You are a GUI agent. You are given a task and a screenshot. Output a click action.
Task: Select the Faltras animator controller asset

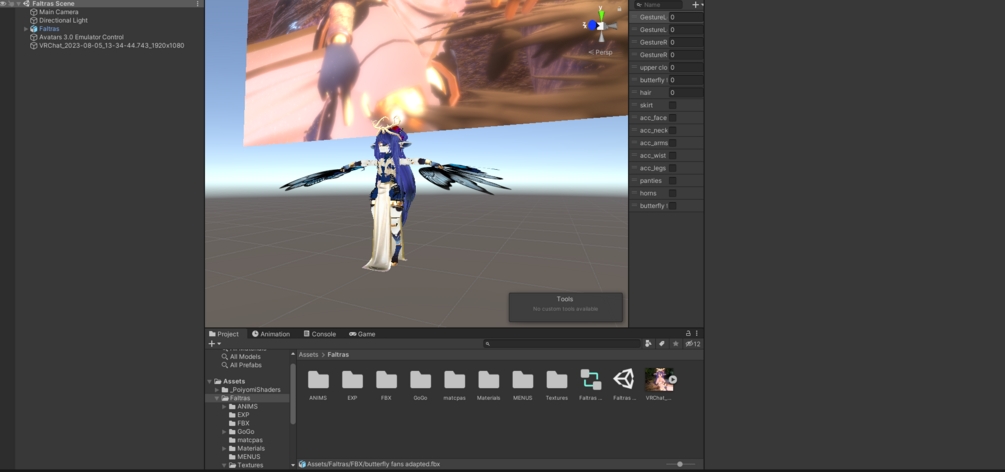590,380
